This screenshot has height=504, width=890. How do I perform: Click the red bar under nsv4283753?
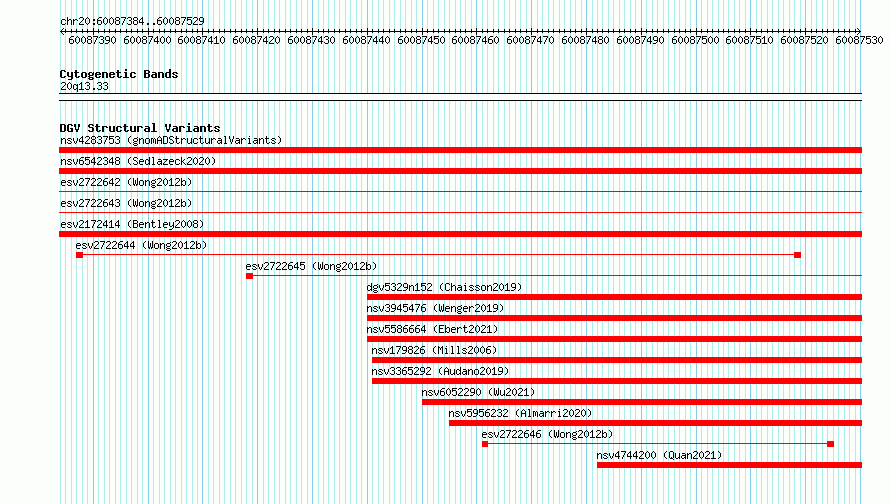pos(460,150)
